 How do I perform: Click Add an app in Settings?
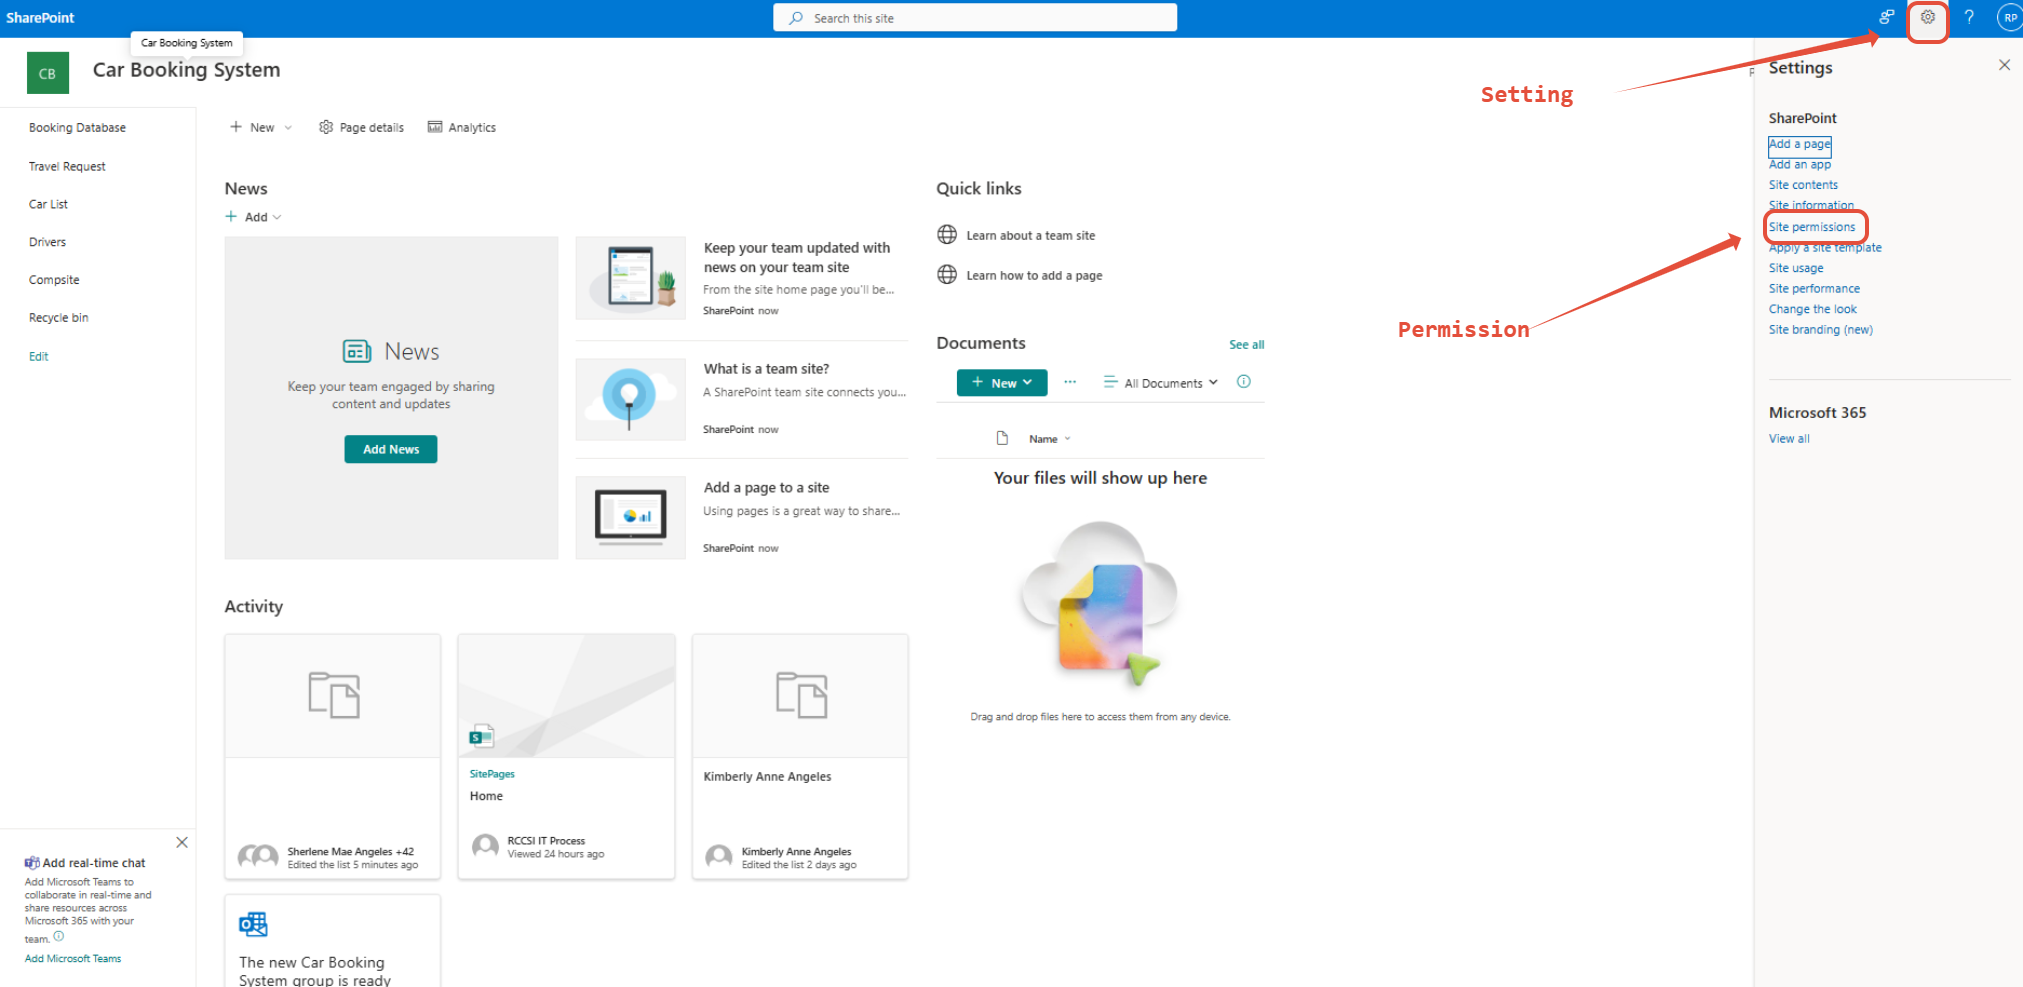(1799, 165)
